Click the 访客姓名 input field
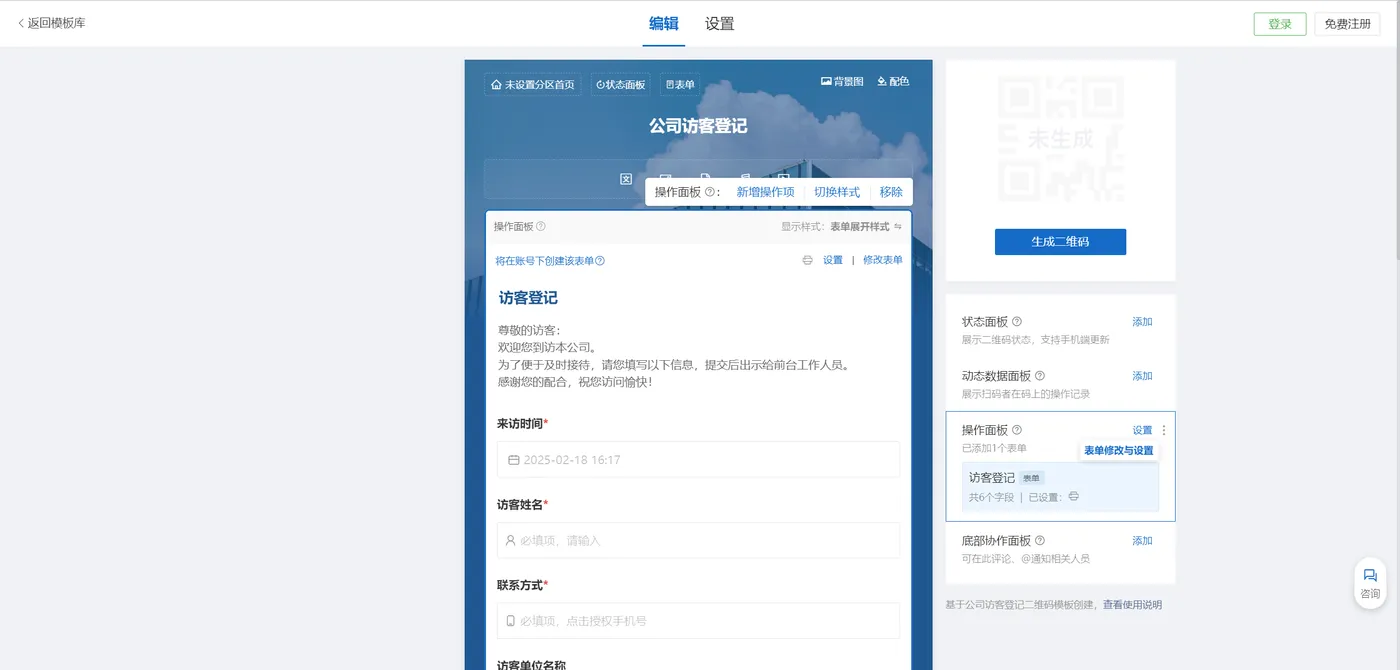 (698, 540)
